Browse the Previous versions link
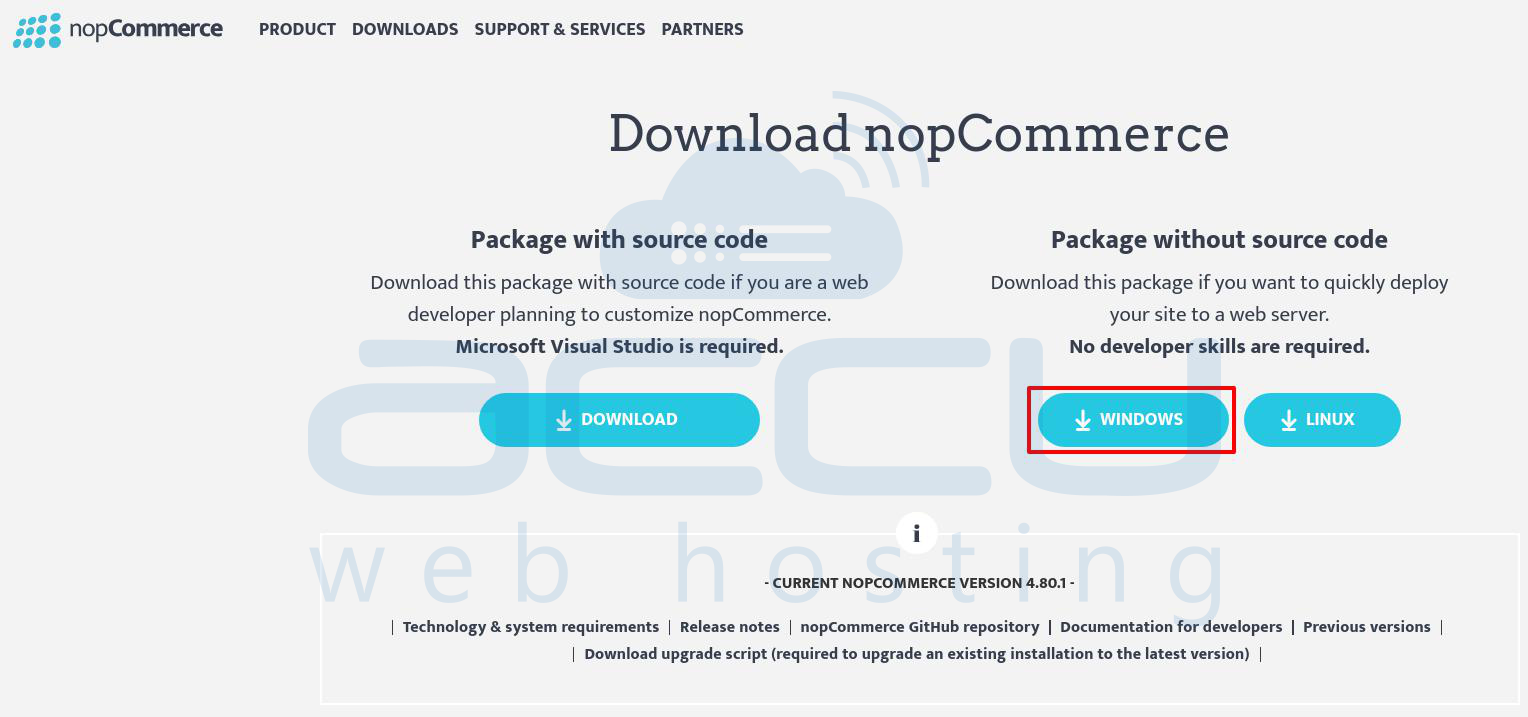Screen dimensions: 1528x717 (x=1367, y=627)
